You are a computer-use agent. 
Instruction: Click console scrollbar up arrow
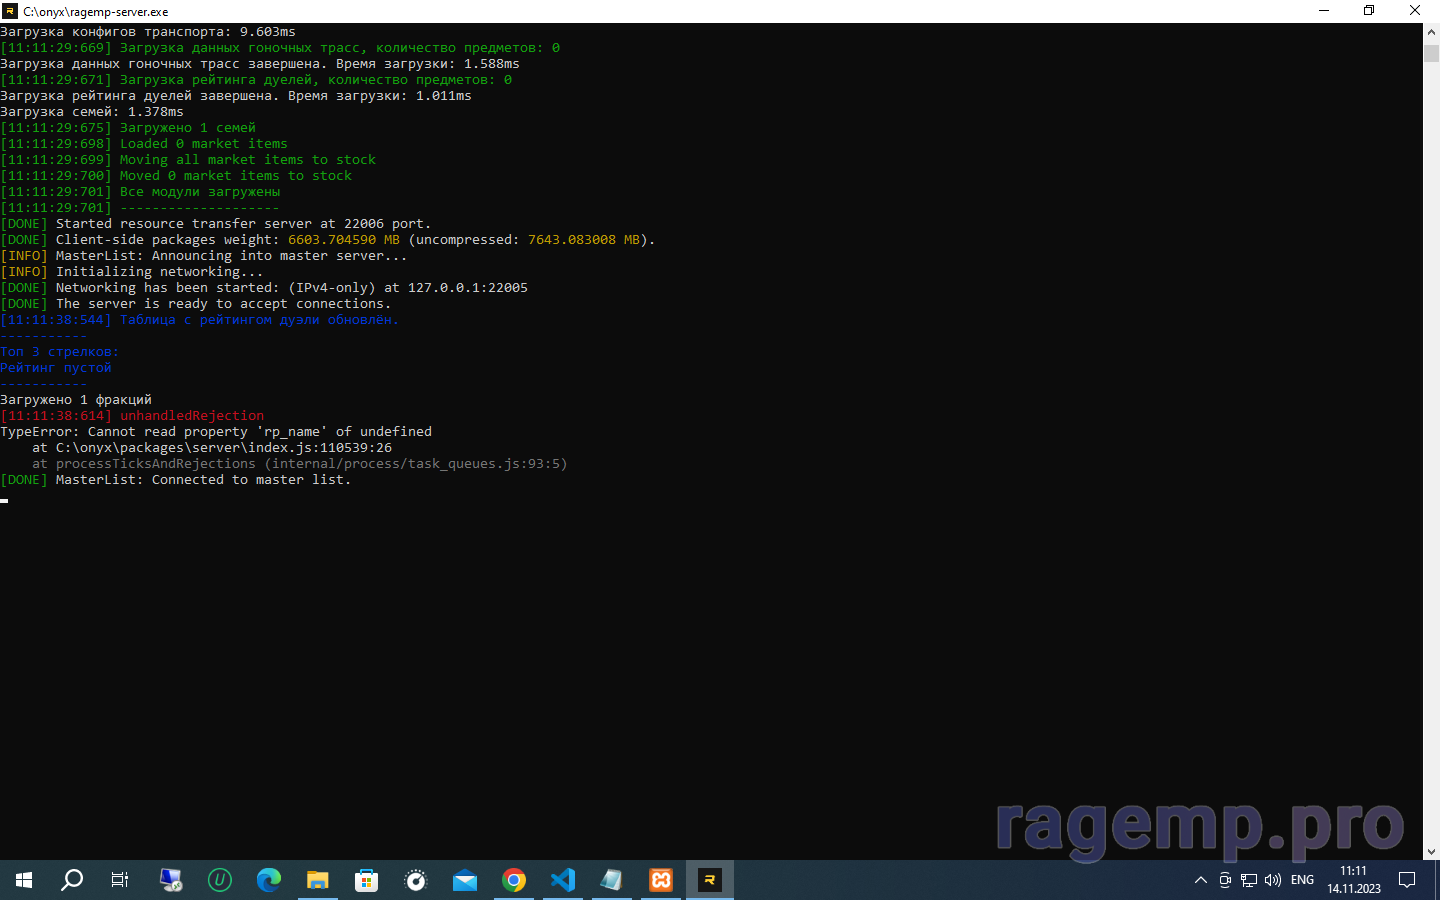1431,32
